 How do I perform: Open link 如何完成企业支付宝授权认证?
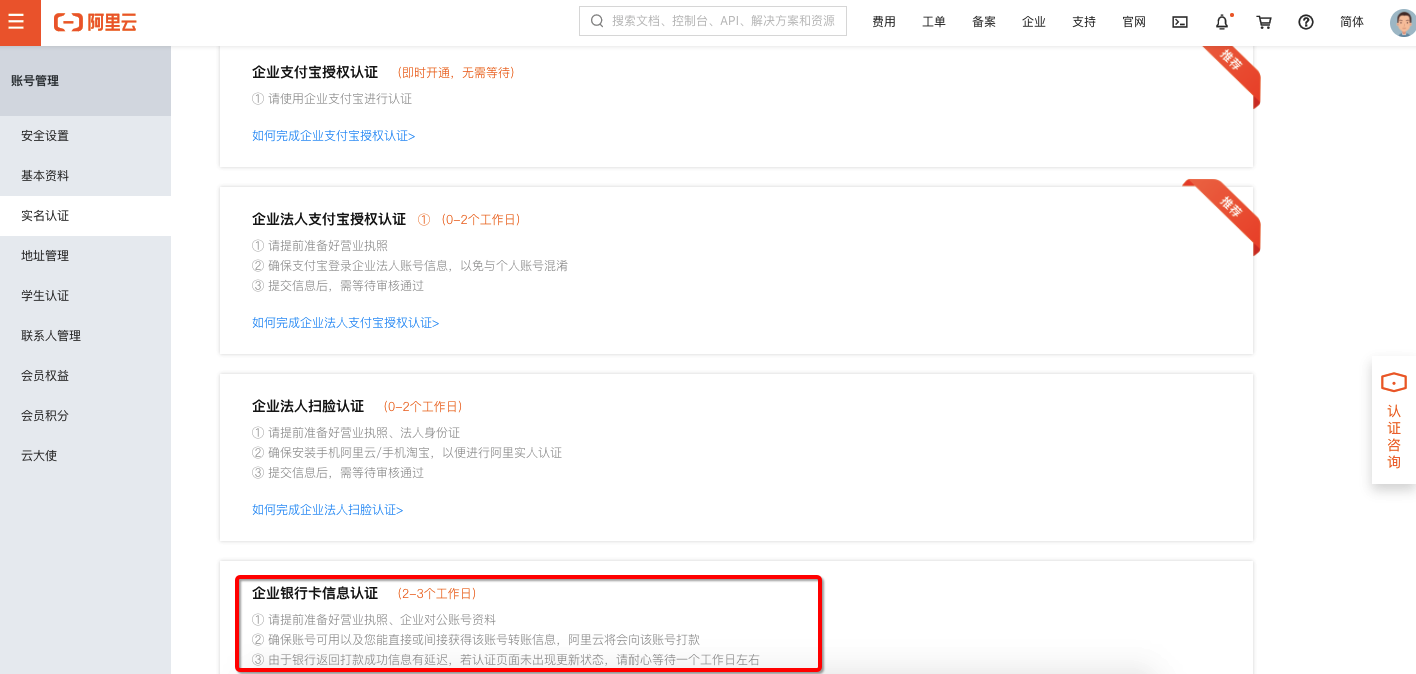(333, 136)
